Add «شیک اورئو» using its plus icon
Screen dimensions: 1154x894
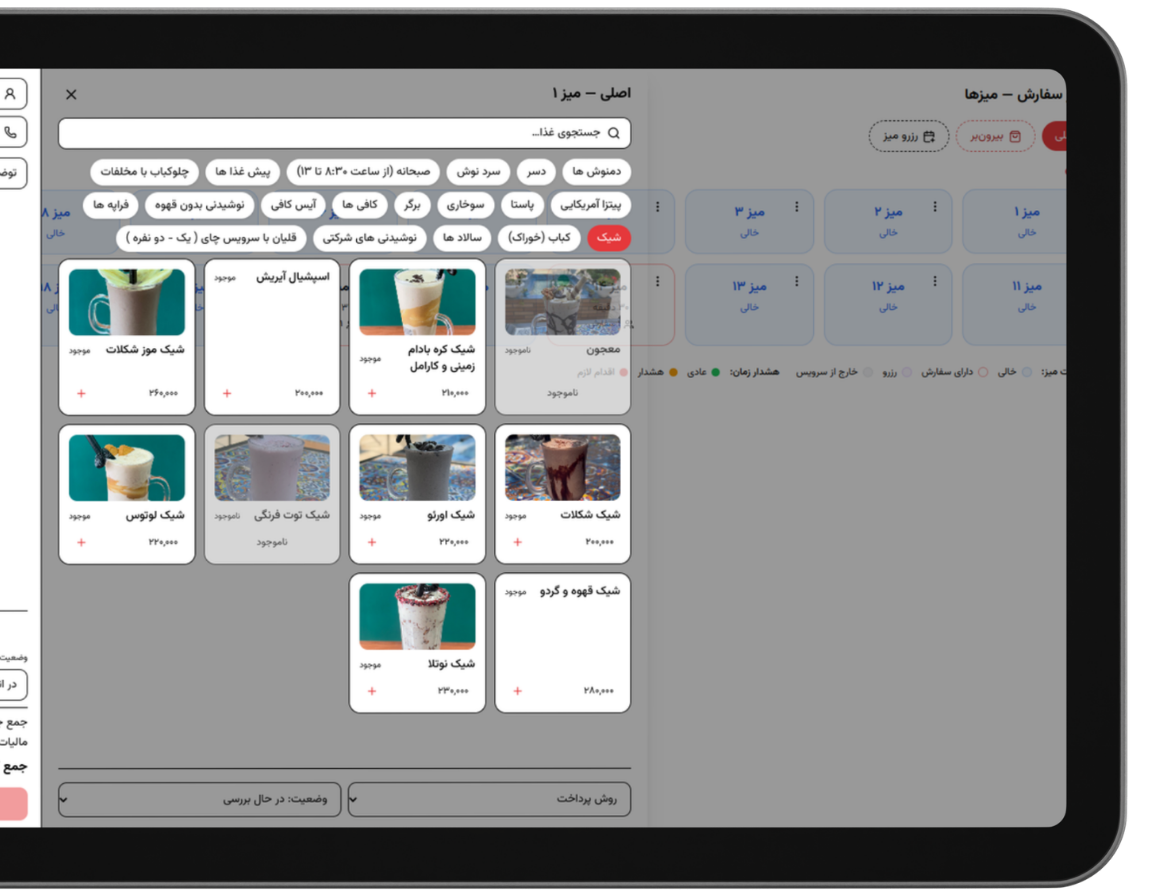[372, 542]
